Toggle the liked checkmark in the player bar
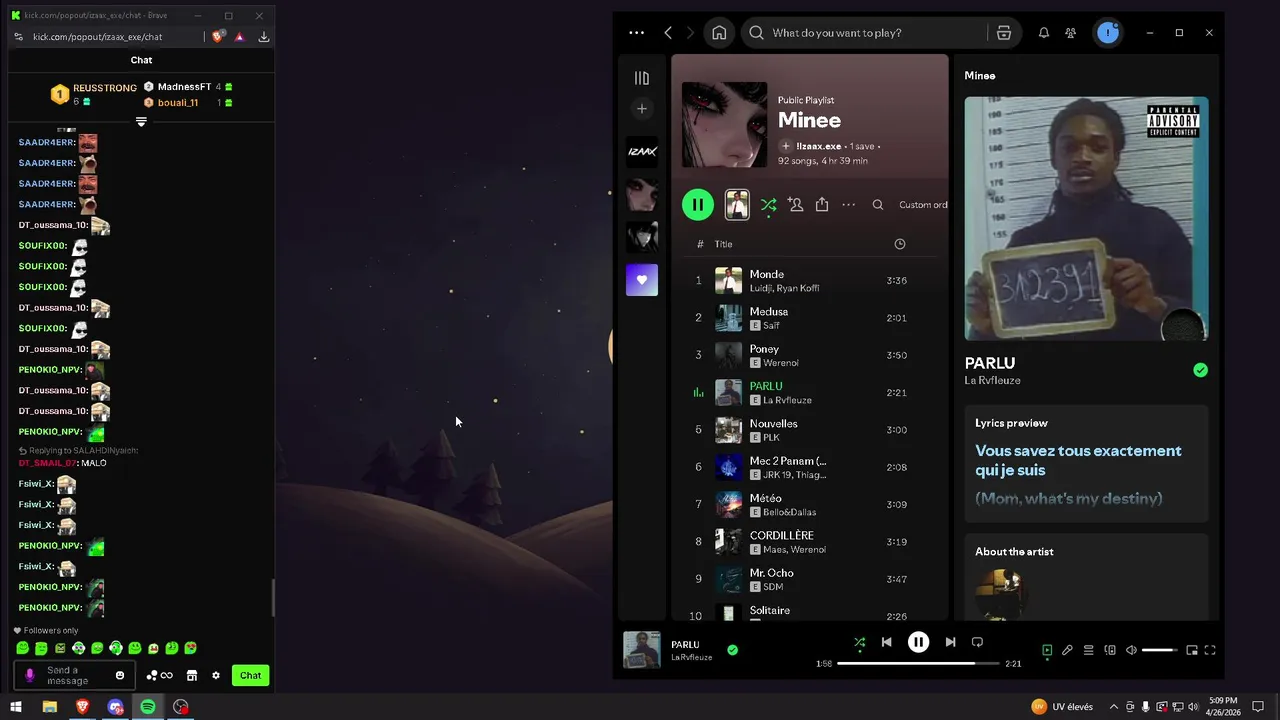This screenshot has width=1280, height=720. tap(732, 650)
